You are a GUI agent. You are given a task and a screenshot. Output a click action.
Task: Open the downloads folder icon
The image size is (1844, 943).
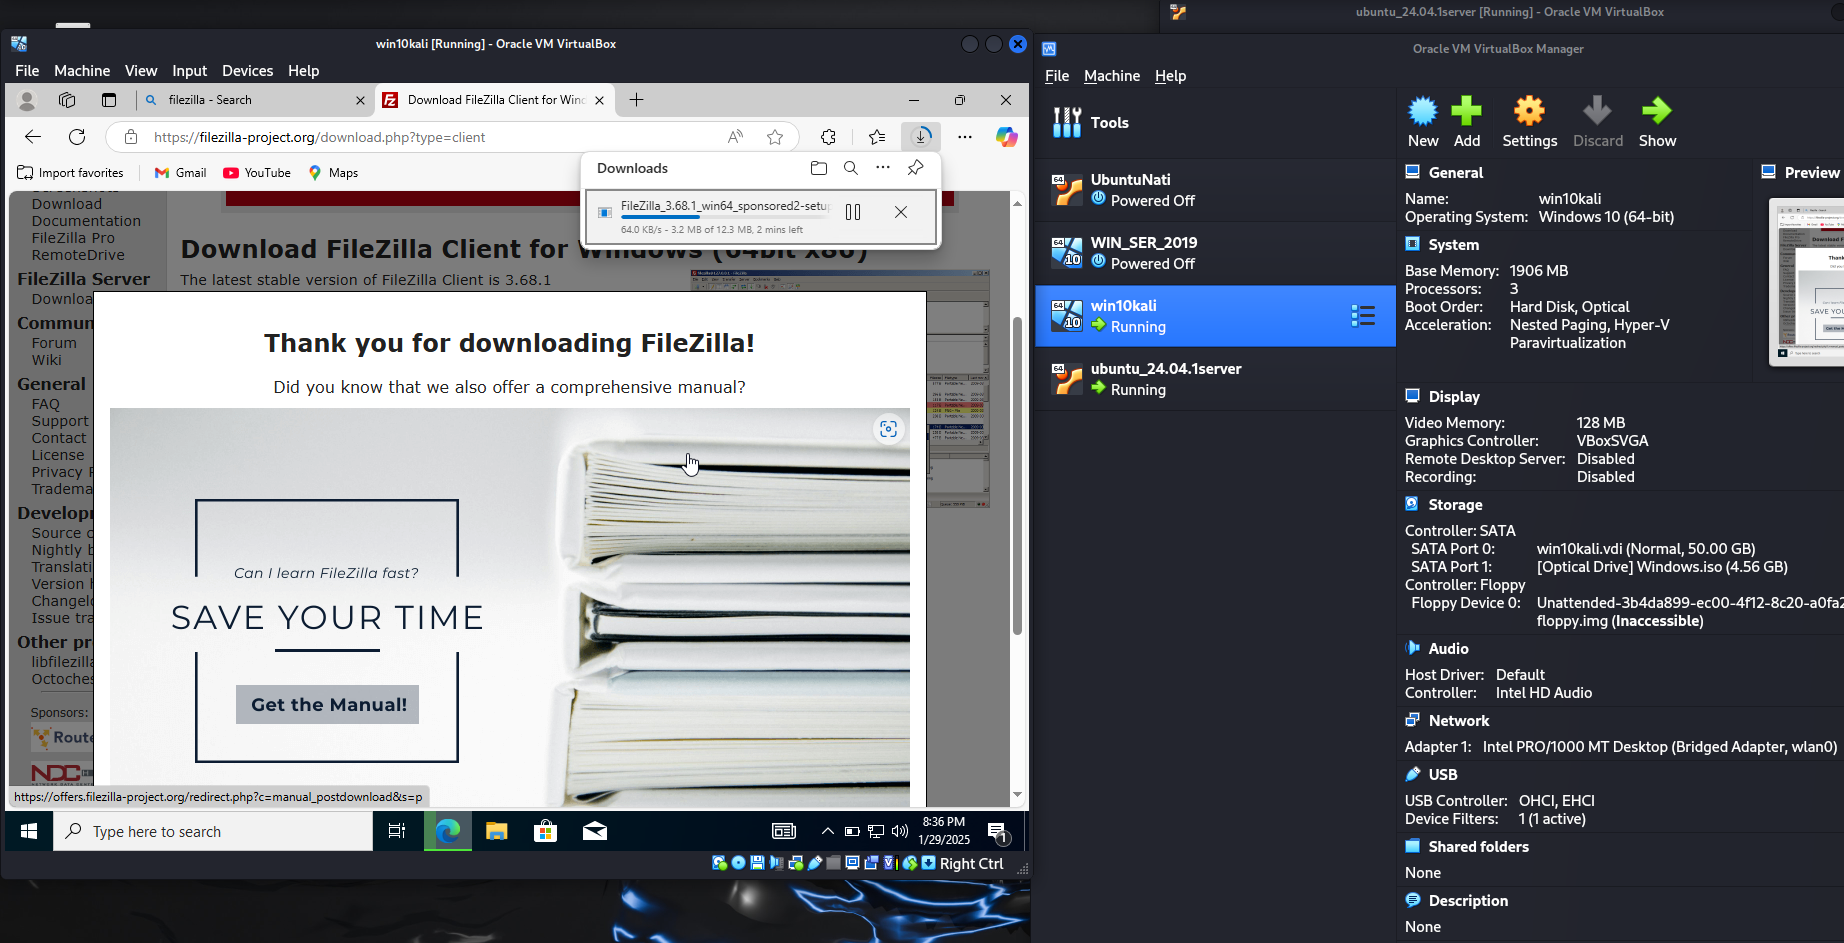point(819,168)
